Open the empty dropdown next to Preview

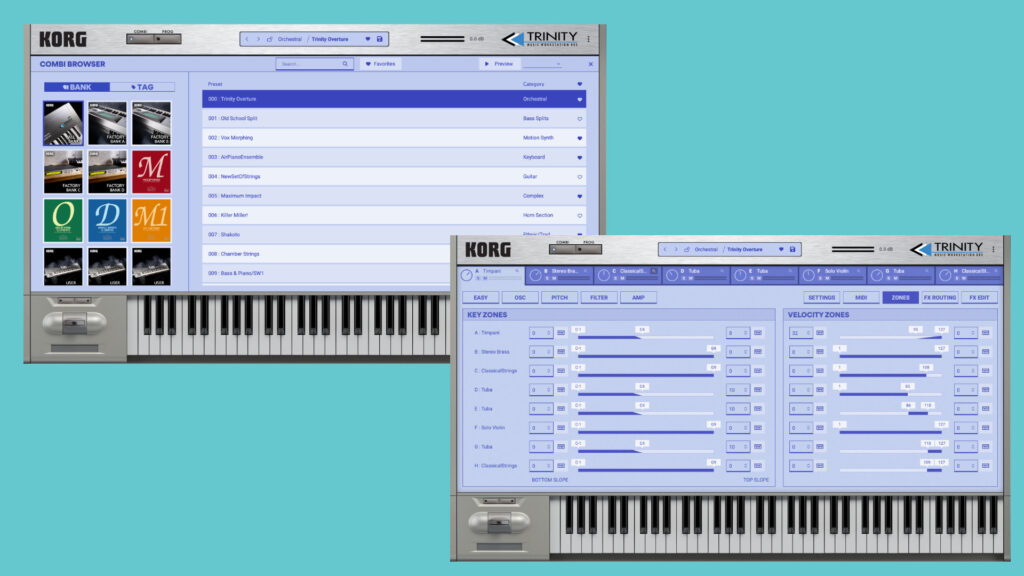click(545, 63)
